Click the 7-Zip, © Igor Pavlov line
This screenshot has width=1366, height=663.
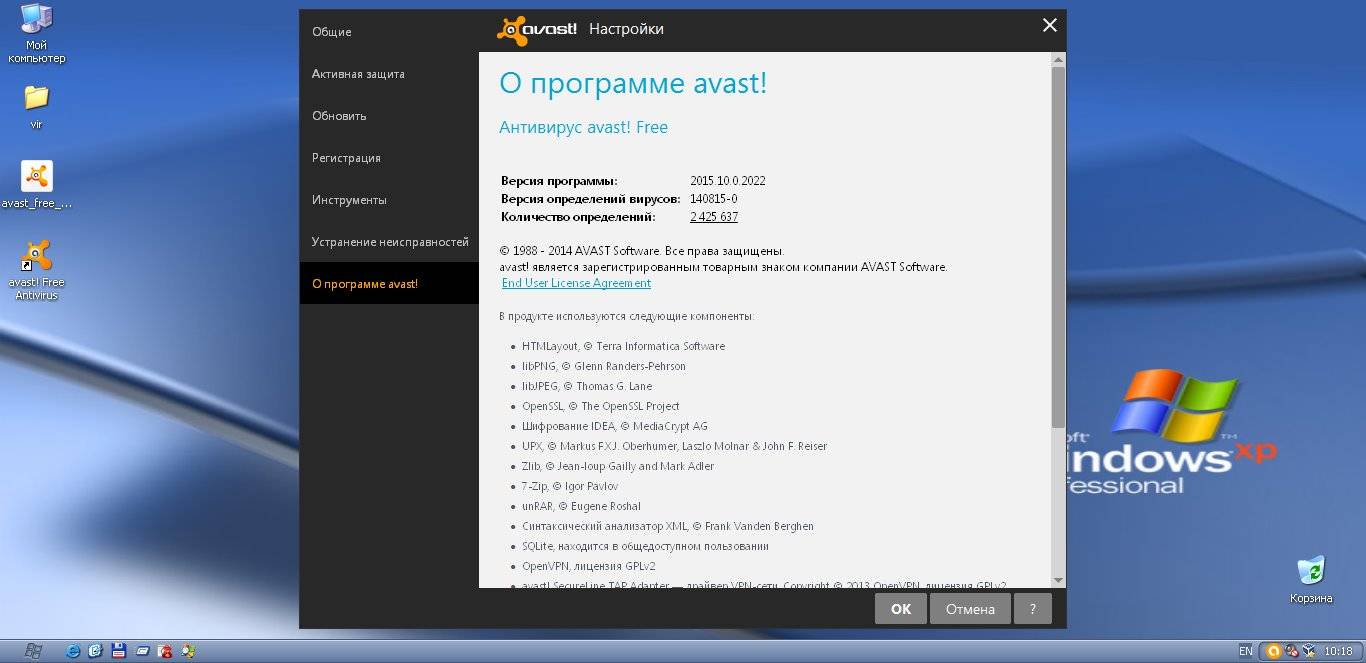(x=570, y=486)
